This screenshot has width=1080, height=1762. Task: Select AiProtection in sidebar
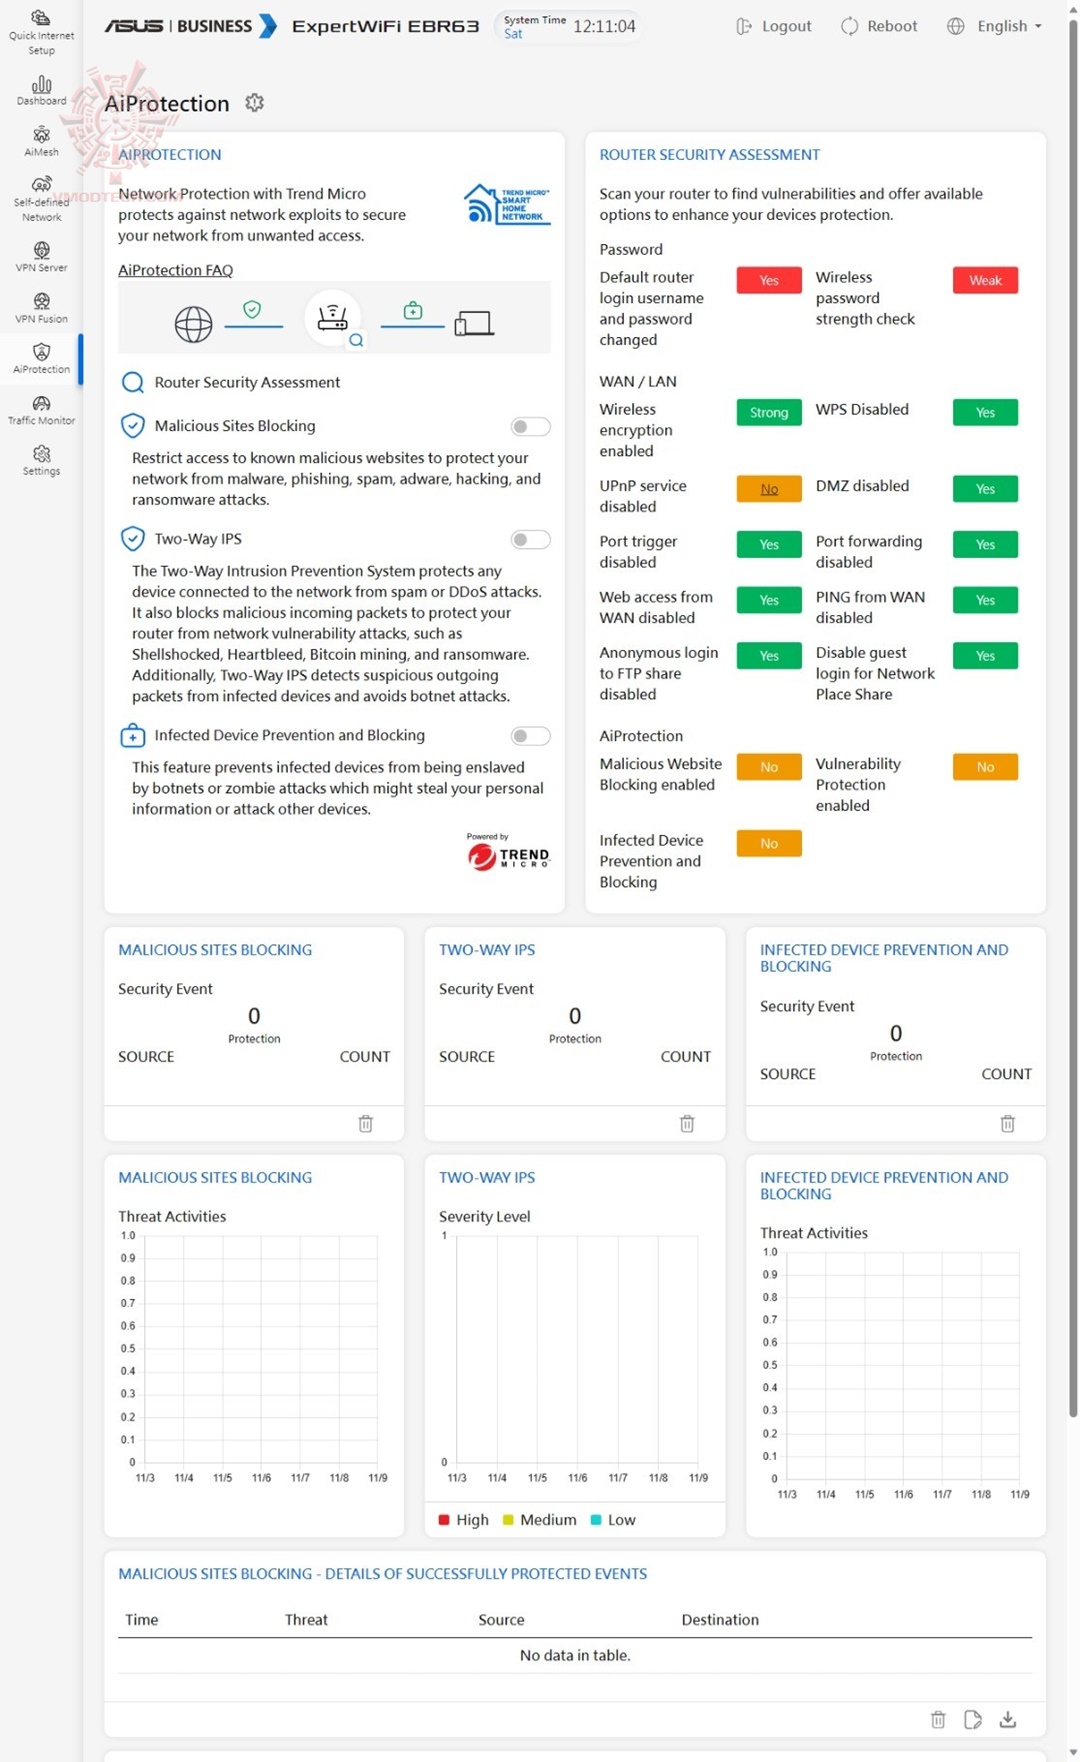(x=41, y=359)
